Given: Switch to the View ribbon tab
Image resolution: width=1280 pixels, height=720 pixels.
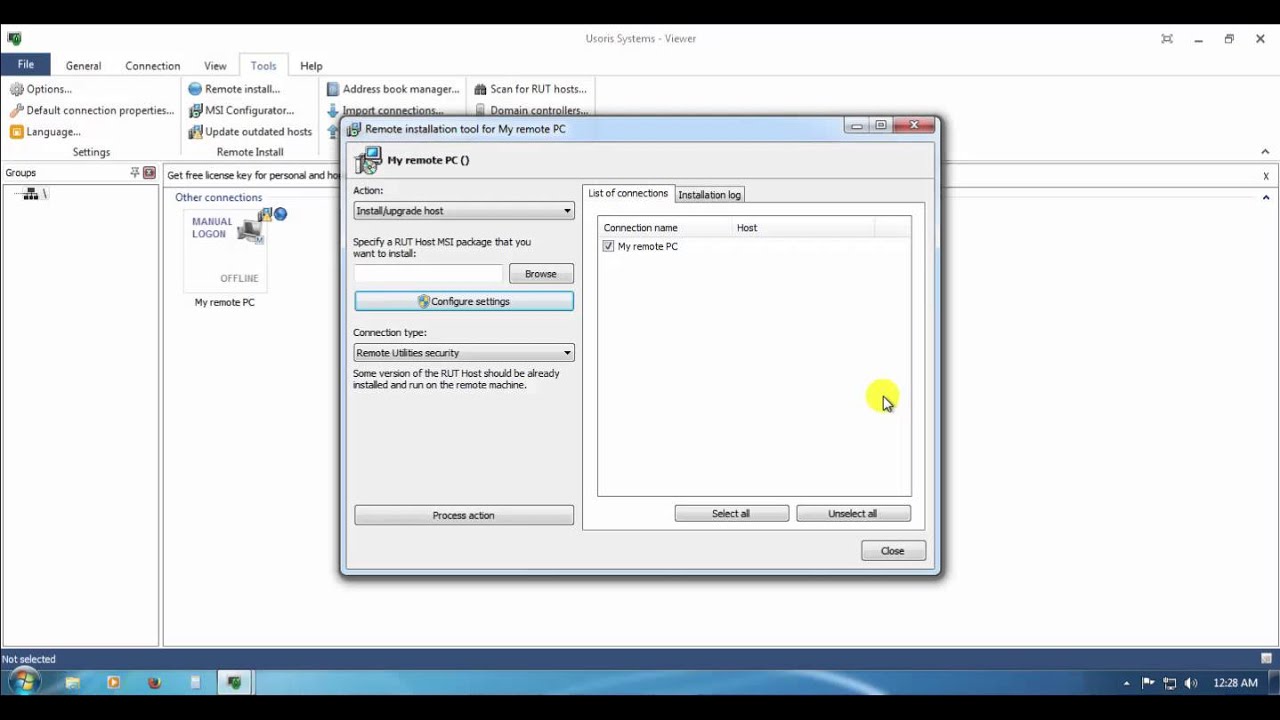Looking at the screenshot, I should coord(215,66).
